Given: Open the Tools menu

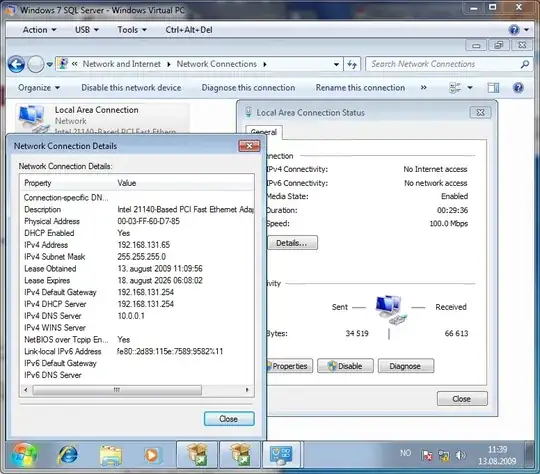Looking at the screenshot, I should pyautogui.click(x=132, y=30).
